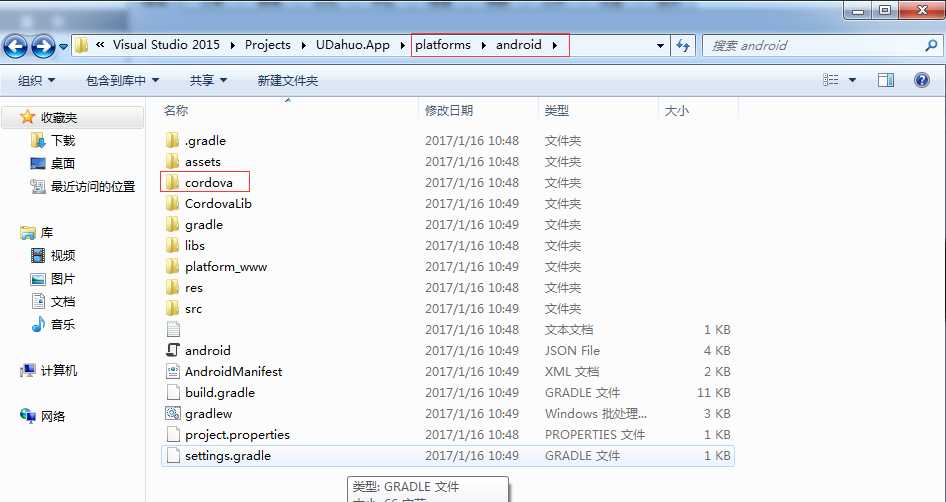
Task: Select the build.gradle file icon
Action: pos(173,392)
